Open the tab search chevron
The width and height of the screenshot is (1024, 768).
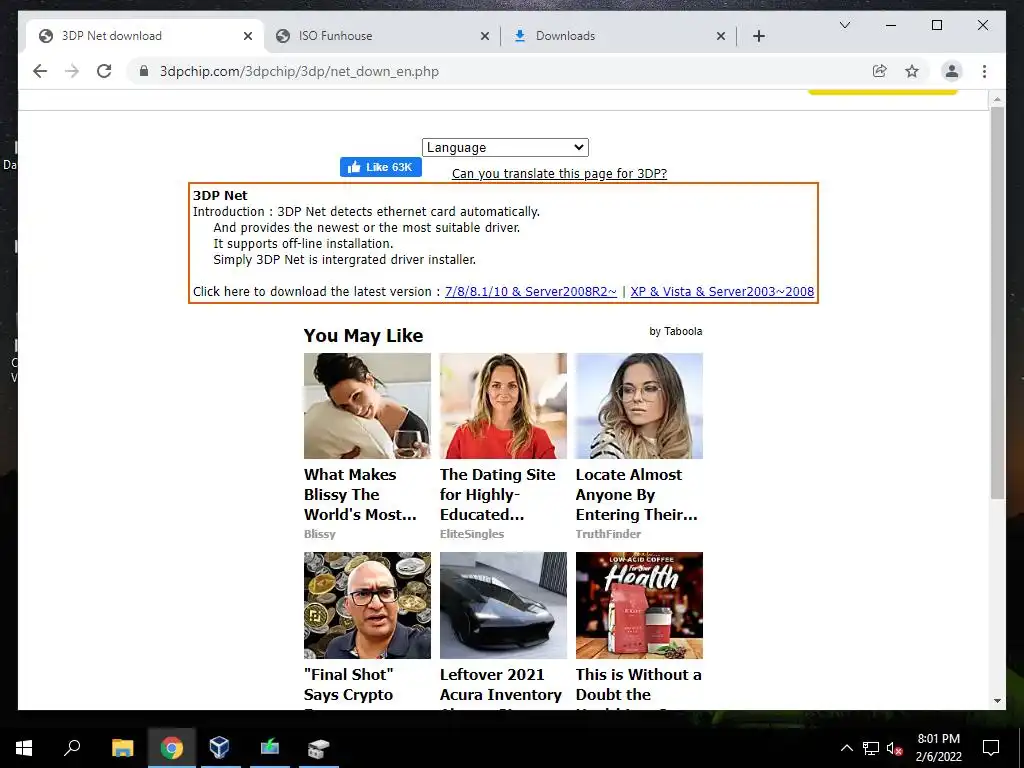(x=844, y=25)
